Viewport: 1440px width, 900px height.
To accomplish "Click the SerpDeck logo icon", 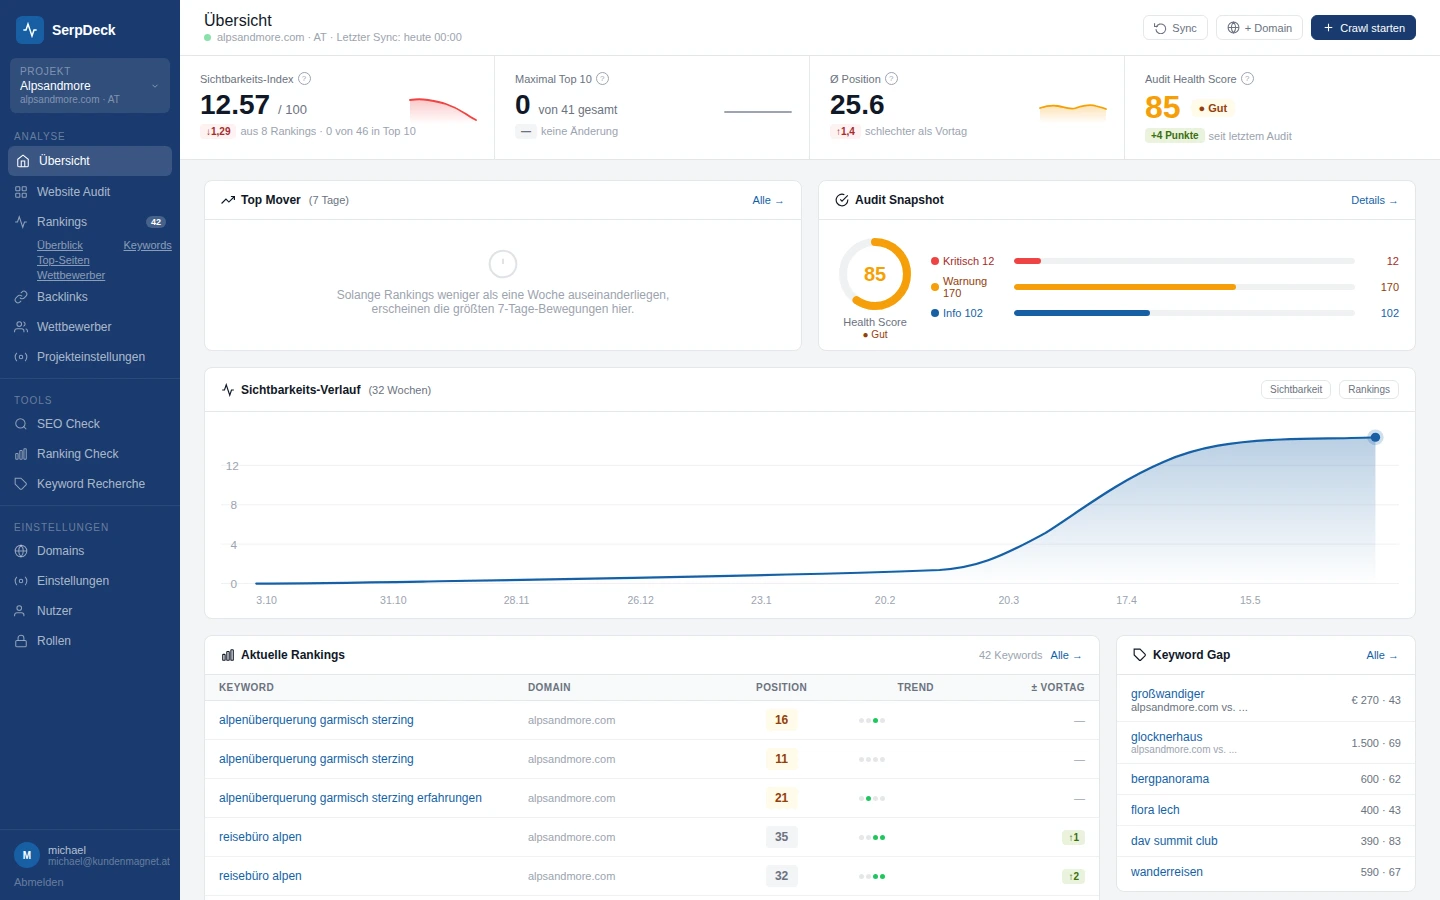I will [x=30, y=30].
